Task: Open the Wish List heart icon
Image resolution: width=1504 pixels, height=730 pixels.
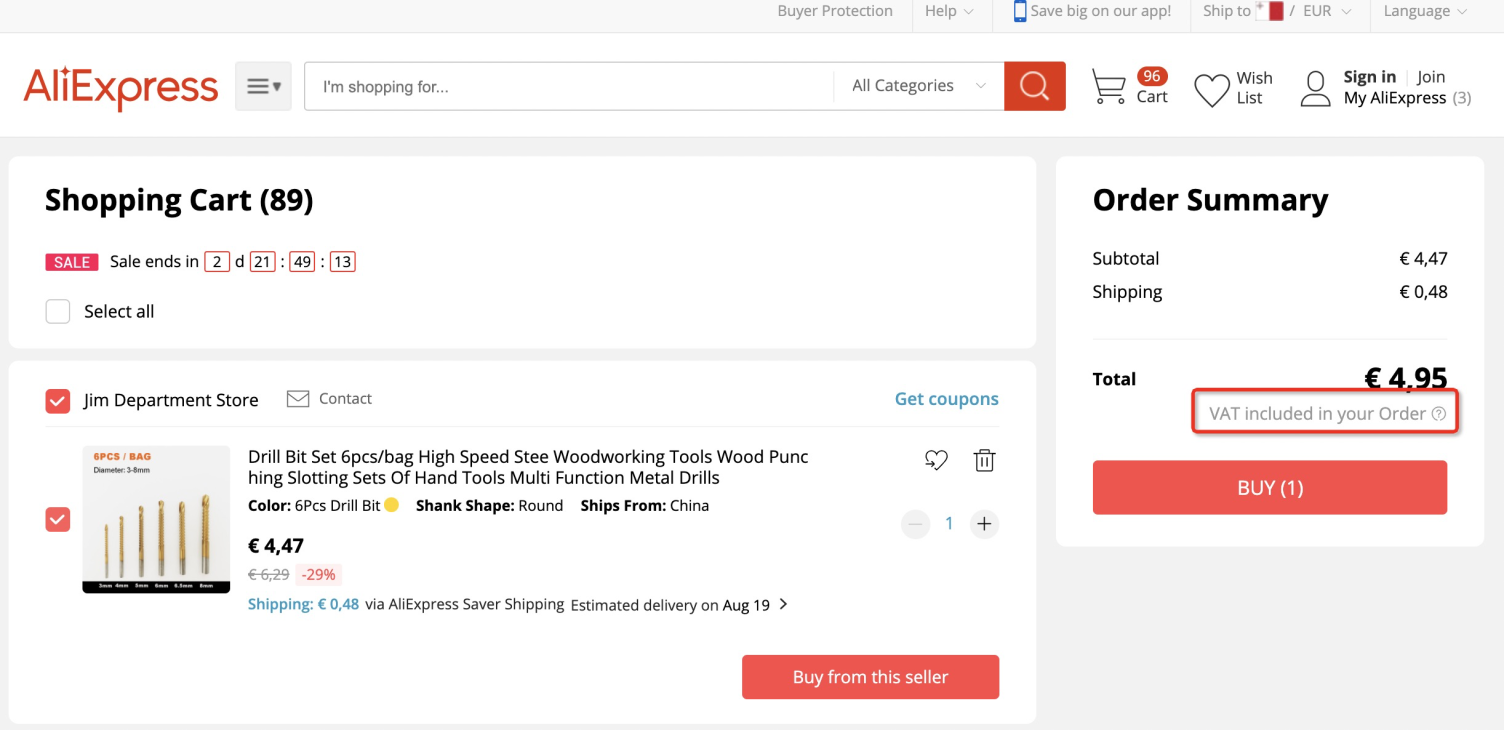Action: tap(1212, 89)
